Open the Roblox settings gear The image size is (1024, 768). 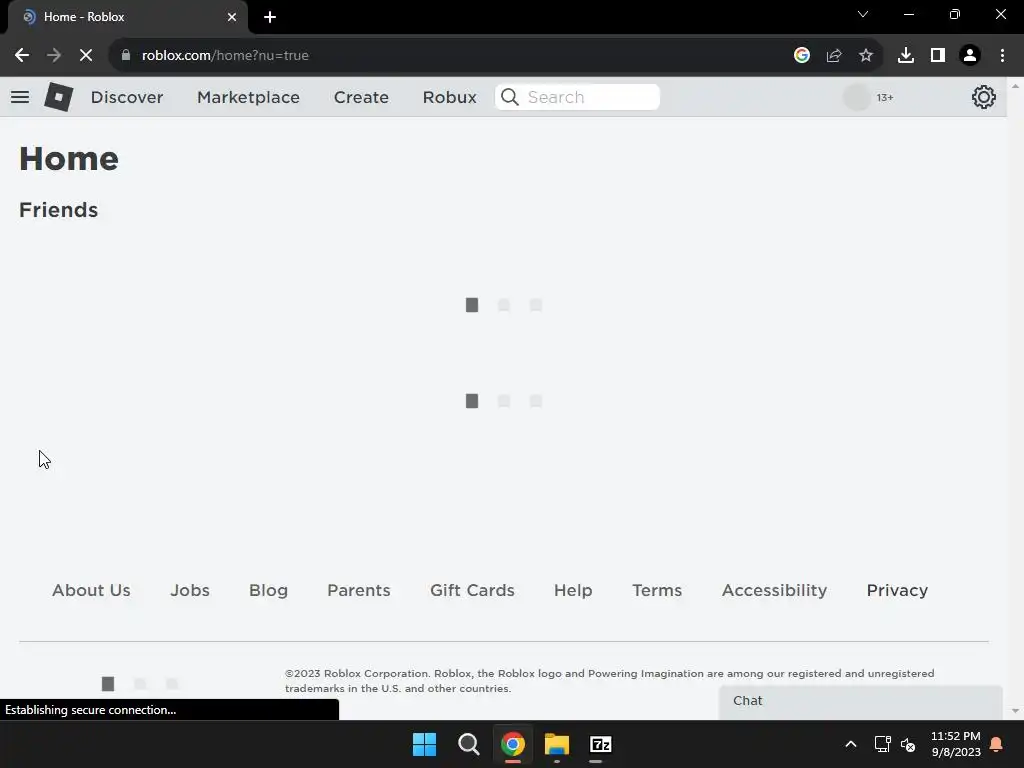(x=984, y=97)
